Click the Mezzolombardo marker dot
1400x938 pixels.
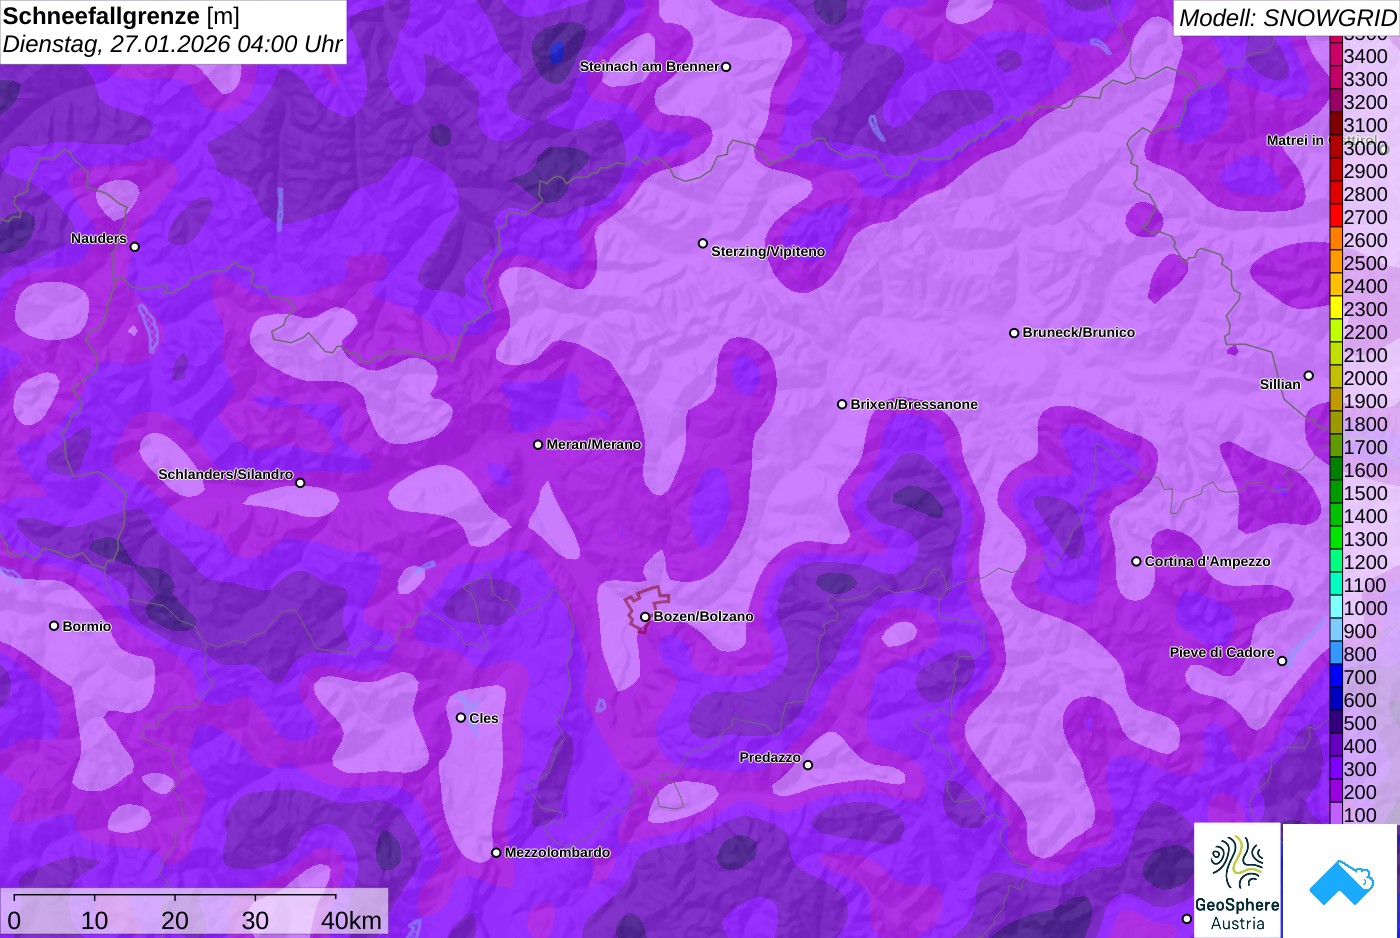496,853
